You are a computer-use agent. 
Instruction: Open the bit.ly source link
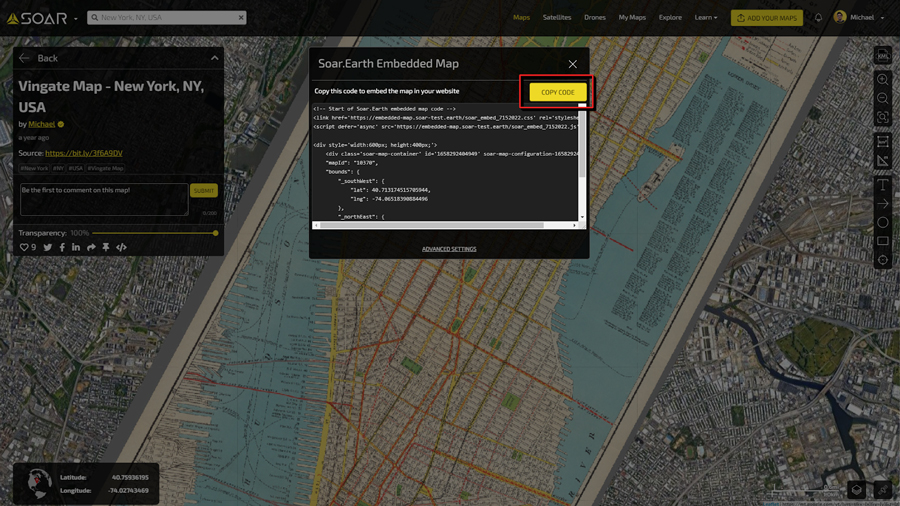84,153
